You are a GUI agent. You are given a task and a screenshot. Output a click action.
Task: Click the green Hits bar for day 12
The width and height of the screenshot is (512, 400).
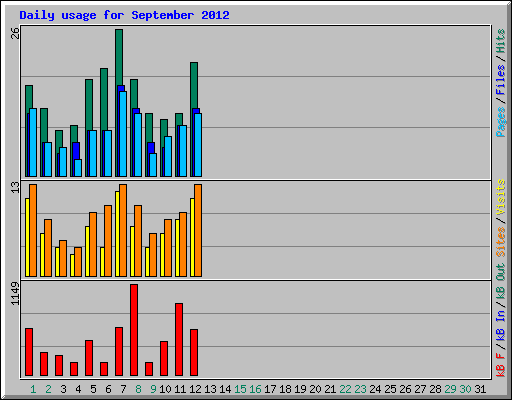click(194, 85)
